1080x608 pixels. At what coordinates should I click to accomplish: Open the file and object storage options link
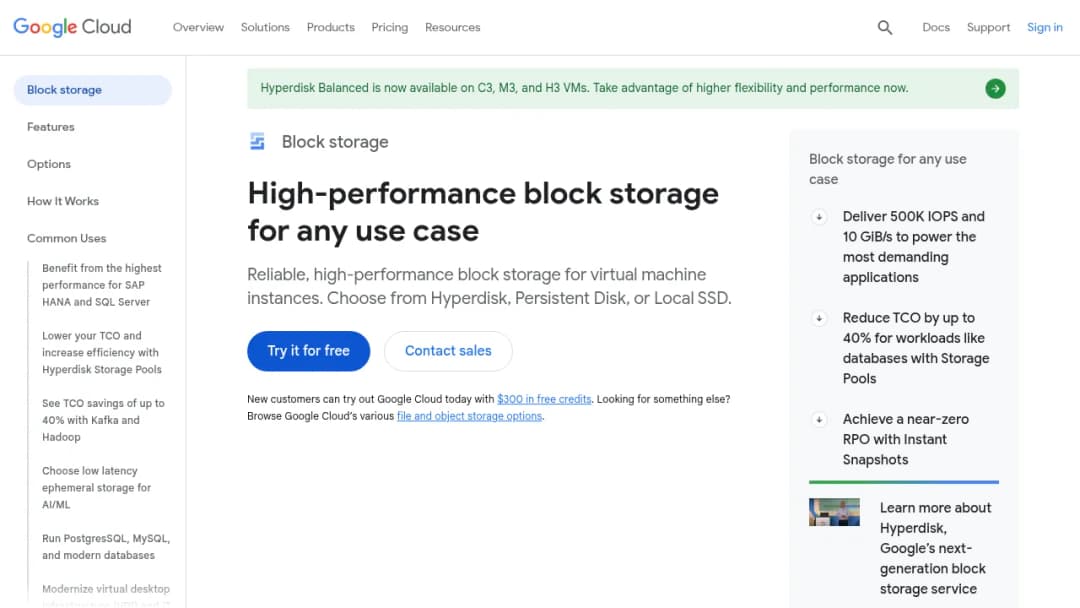pyautogui.click(x=470, y=417)
